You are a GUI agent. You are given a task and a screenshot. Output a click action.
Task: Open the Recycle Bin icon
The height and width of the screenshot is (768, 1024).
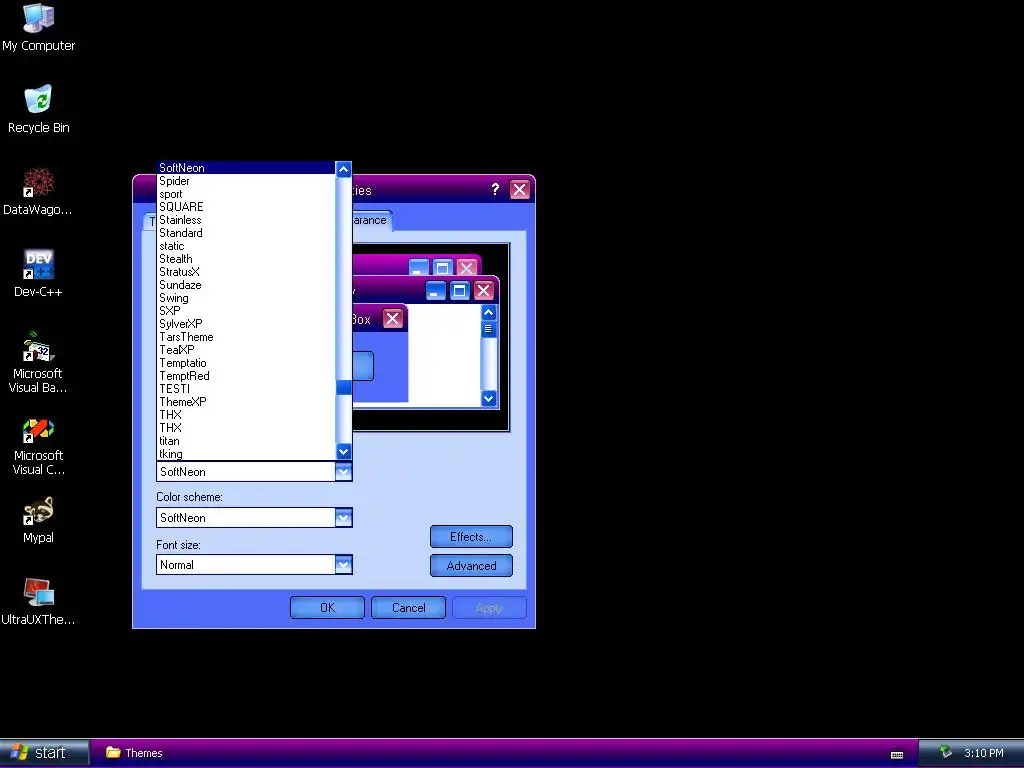(x=39, y=109)
